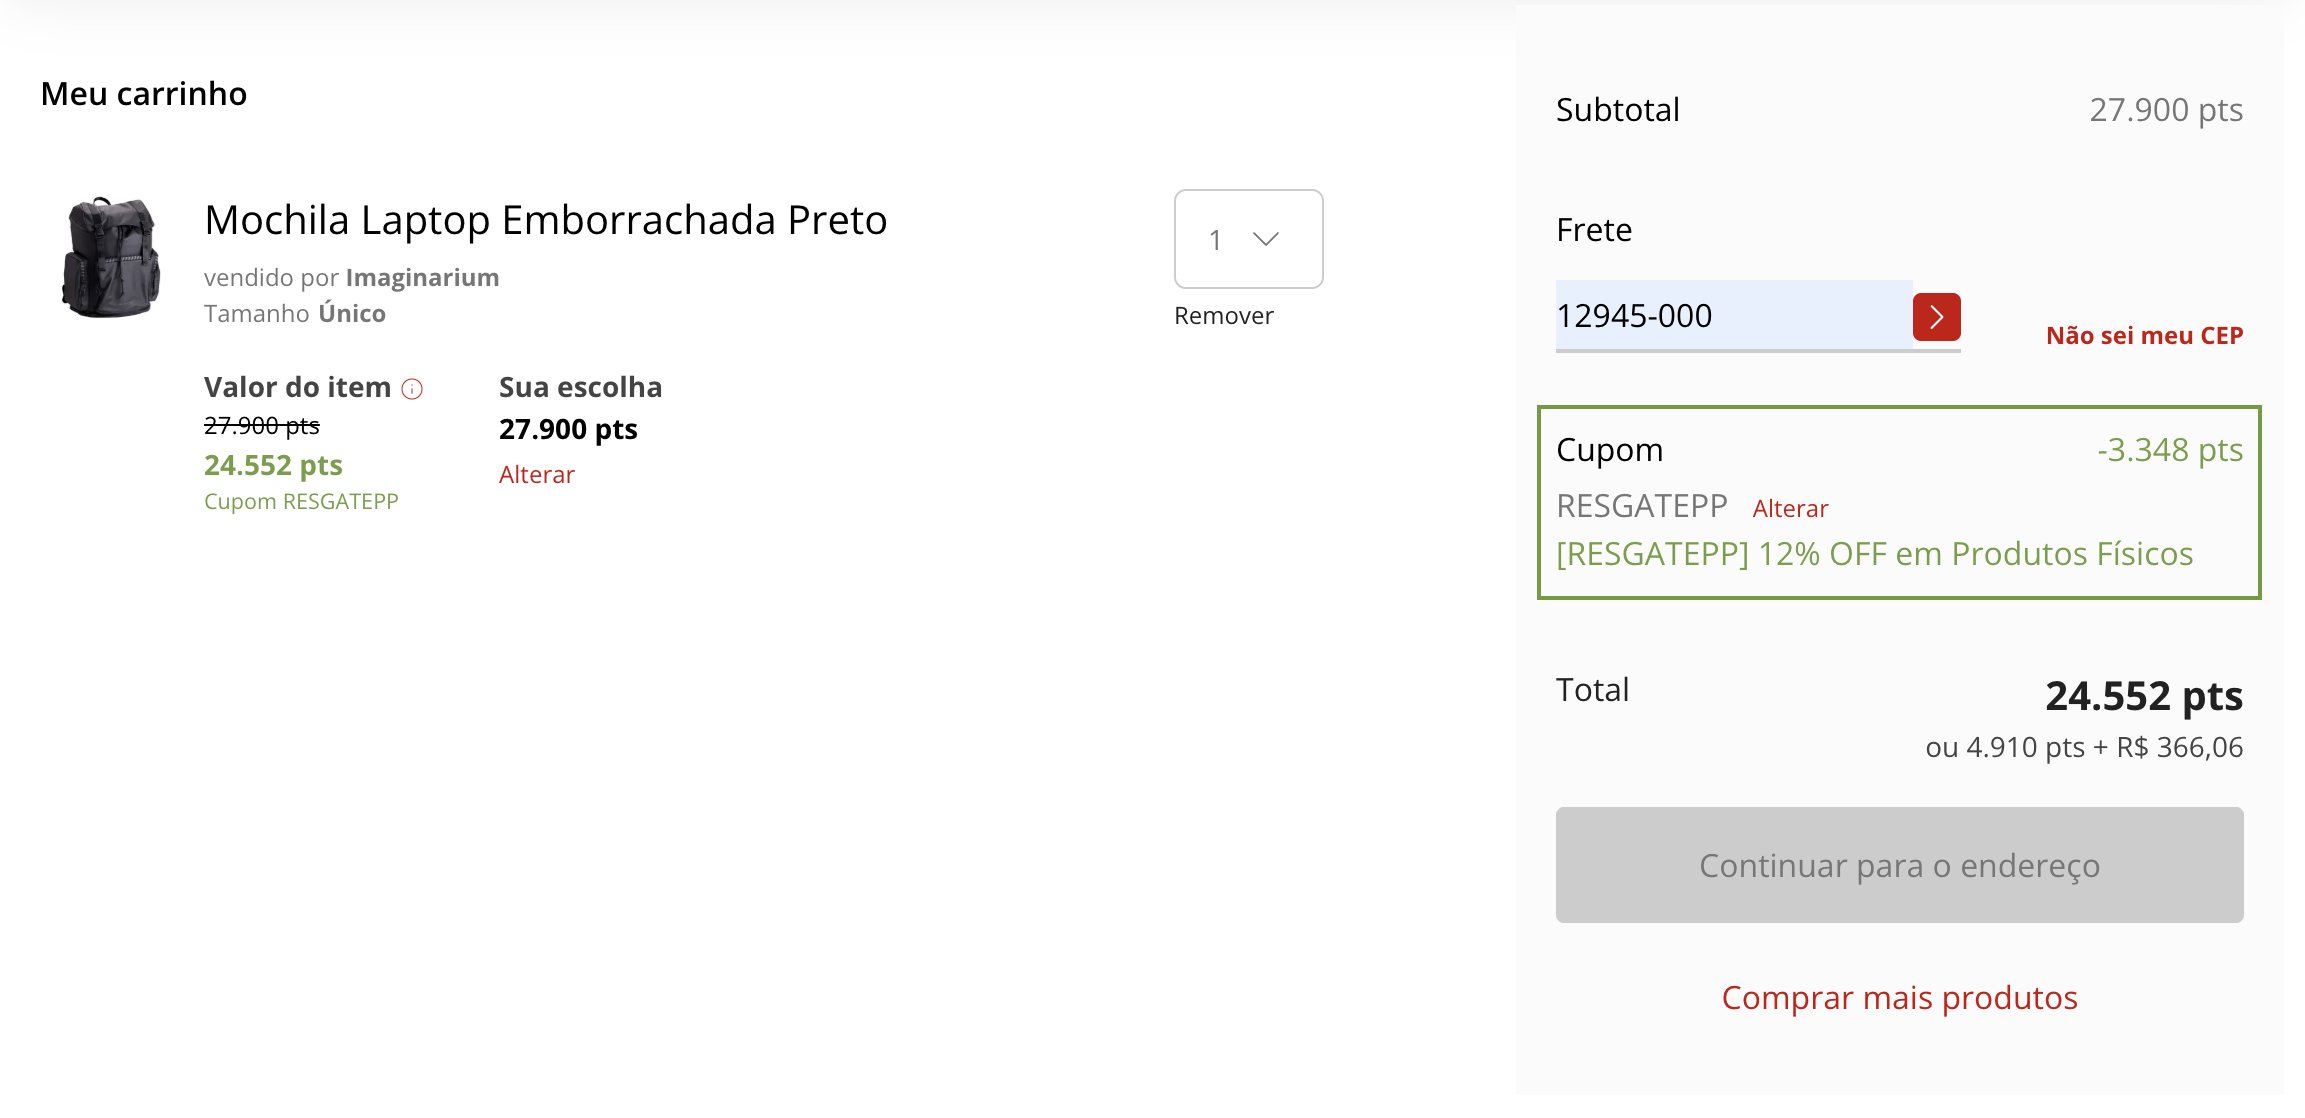
Task: Remove the item using the Remover link
Action: [1223, 316]
